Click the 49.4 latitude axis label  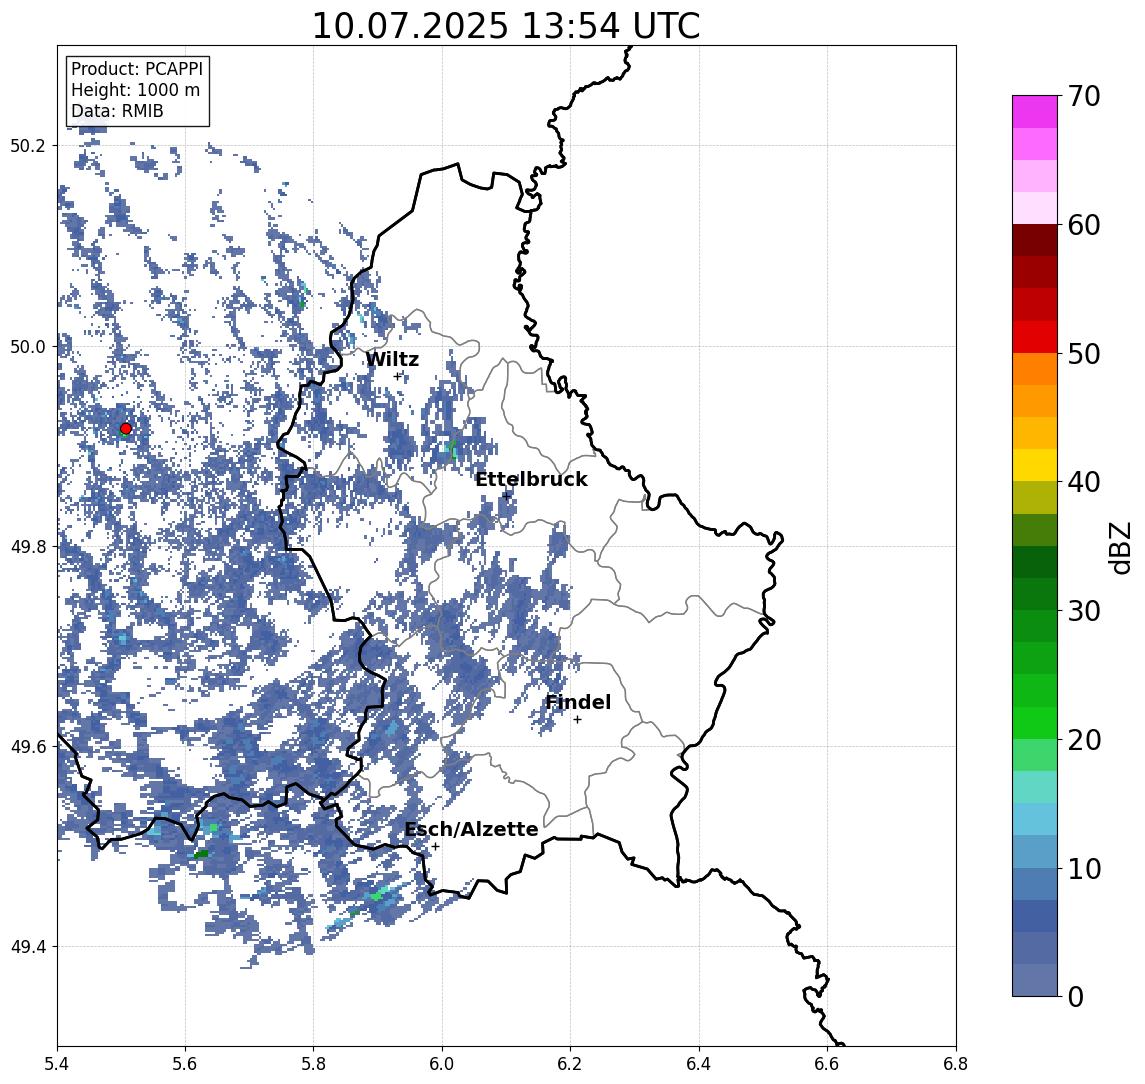(28, 947)
